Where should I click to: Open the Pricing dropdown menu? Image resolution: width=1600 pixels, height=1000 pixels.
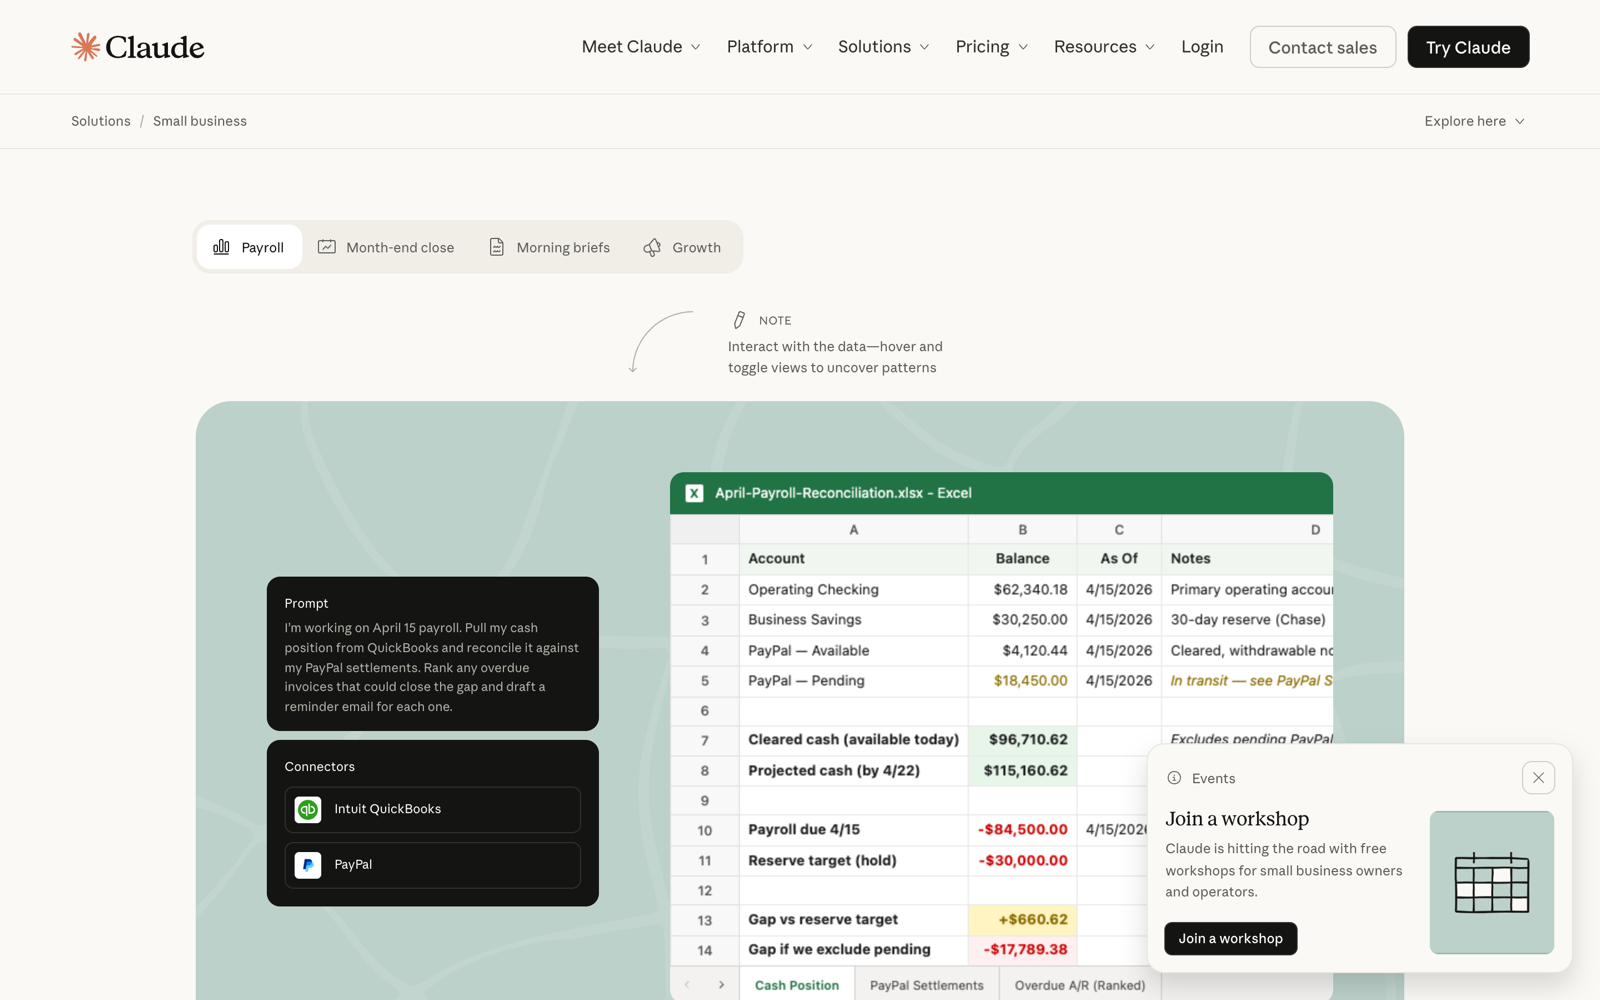click(991, 47)
